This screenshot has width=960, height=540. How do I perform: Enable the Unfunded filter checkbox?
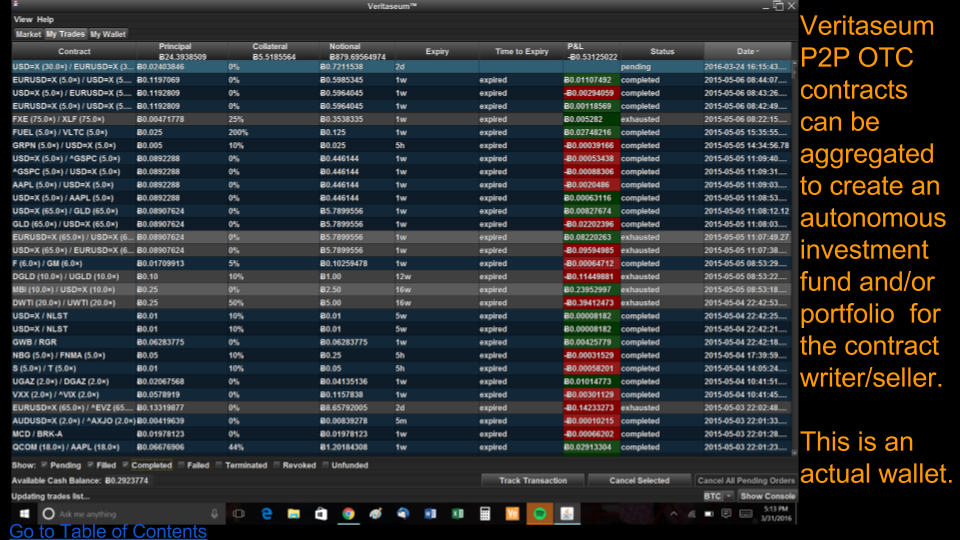(x=325, y=465)
